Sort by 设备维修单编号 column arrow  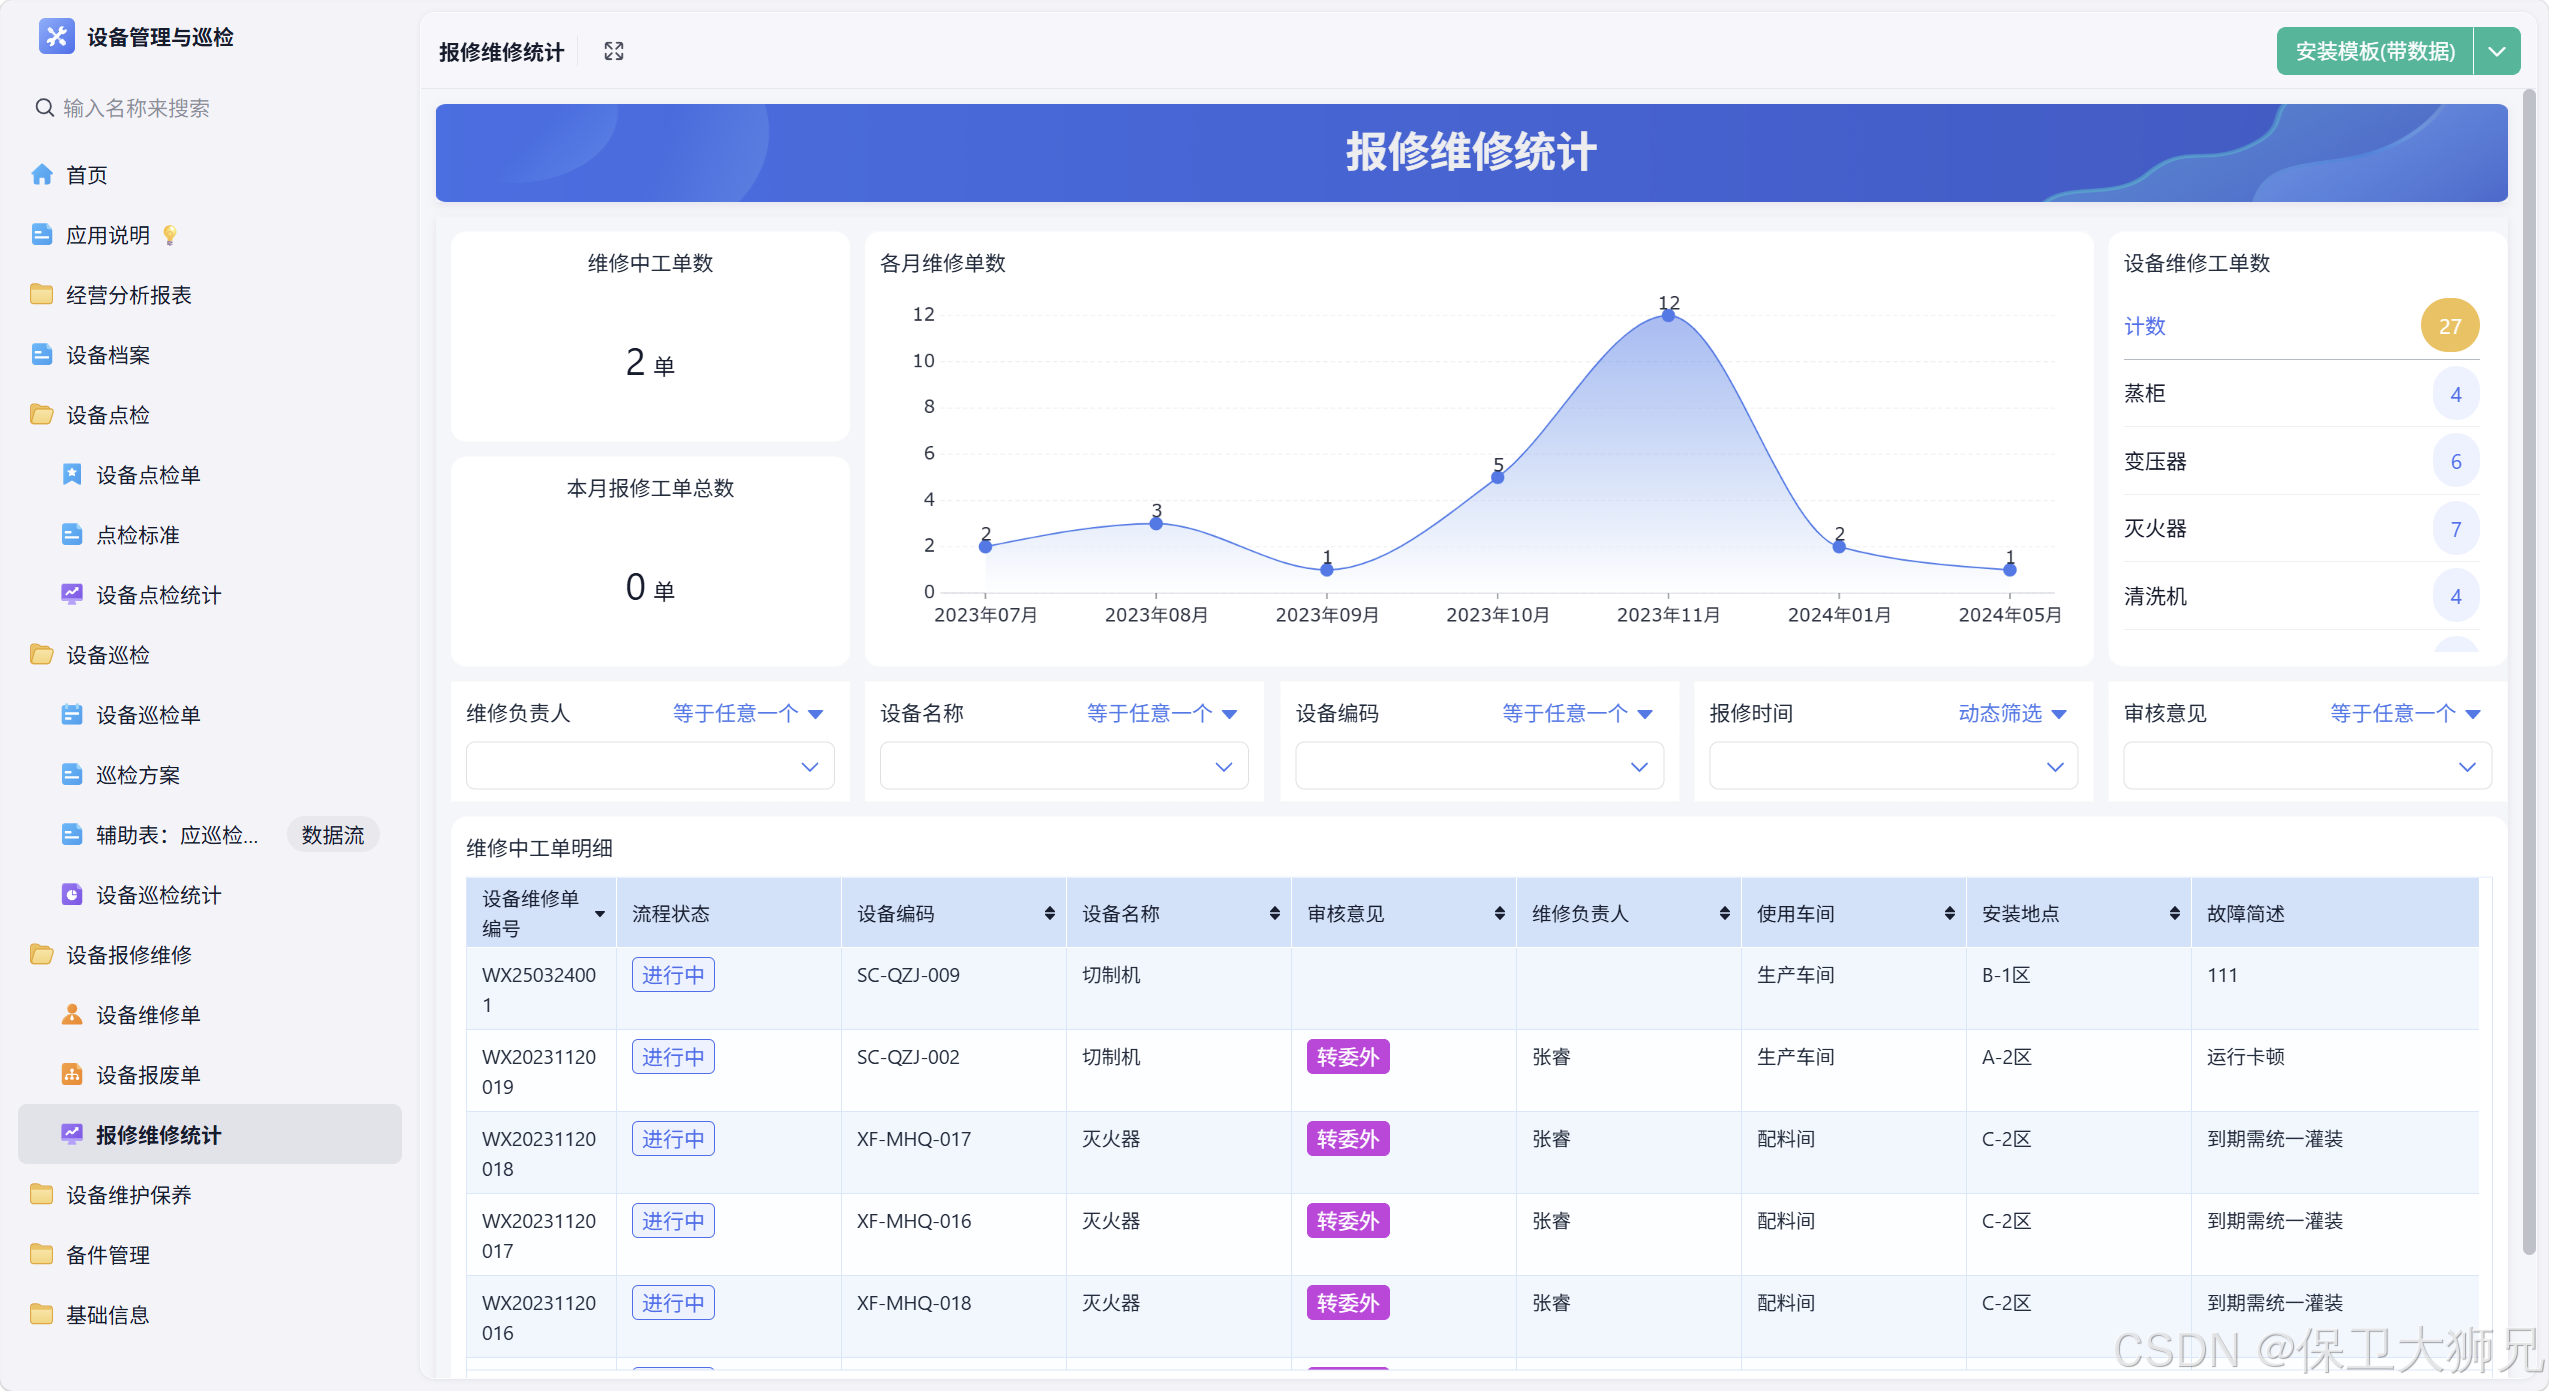(x=600, y=914)
